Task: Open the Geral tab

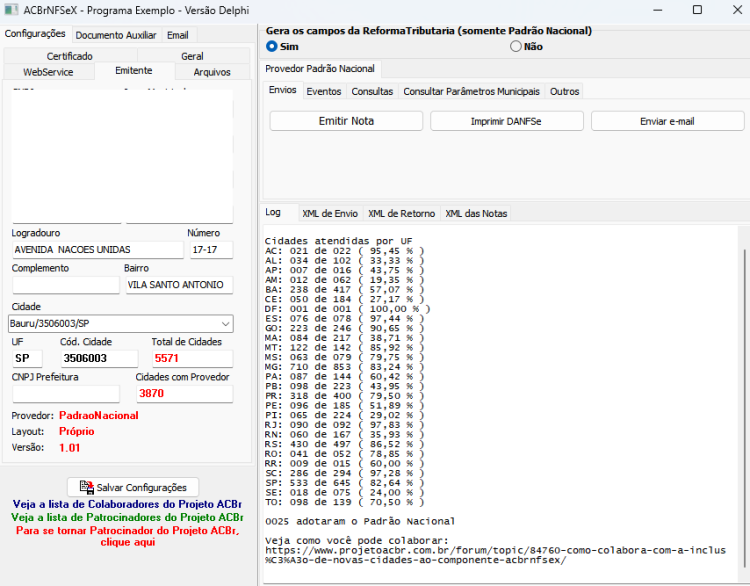Action: [192, 56]
